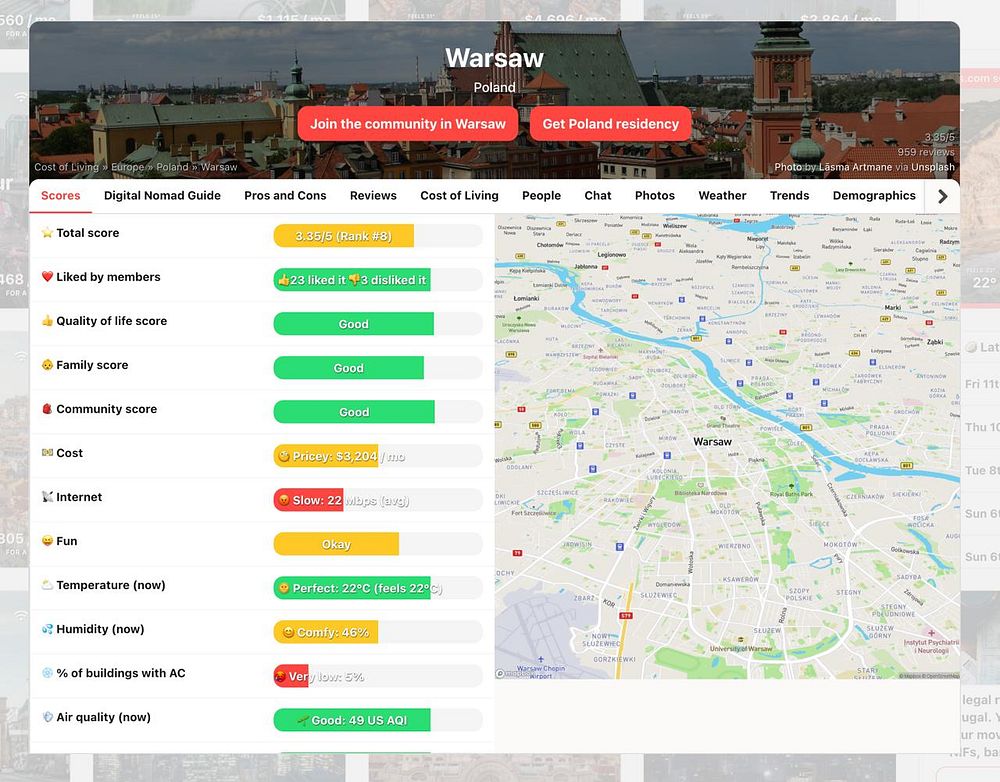The width and height of the screenshot is (1000, 782).
Task: View the Photos tab
Action: point(654,196)
